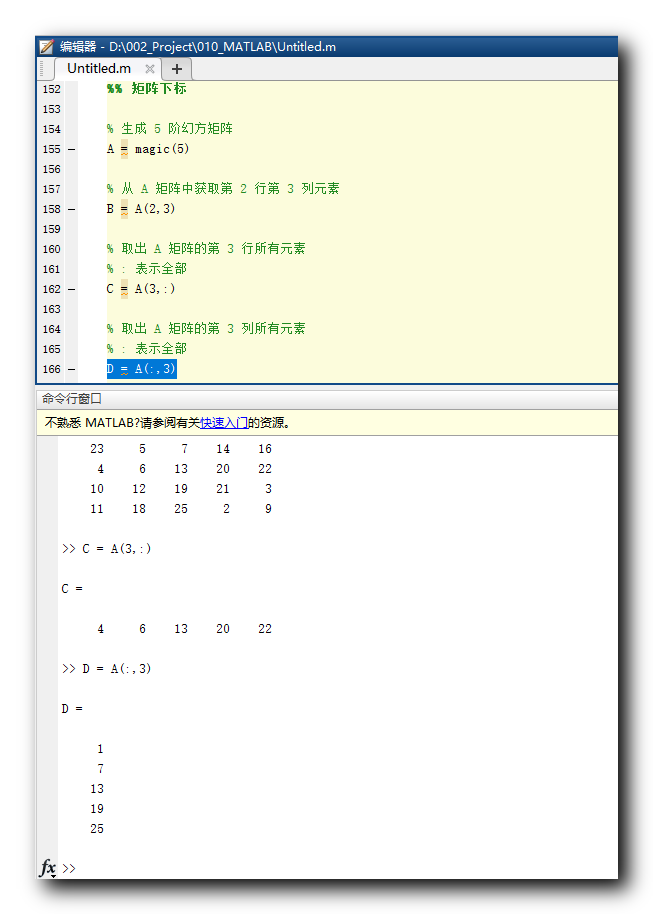Open the fx function browser icon
653x914 pixels.
click(48, 867)
